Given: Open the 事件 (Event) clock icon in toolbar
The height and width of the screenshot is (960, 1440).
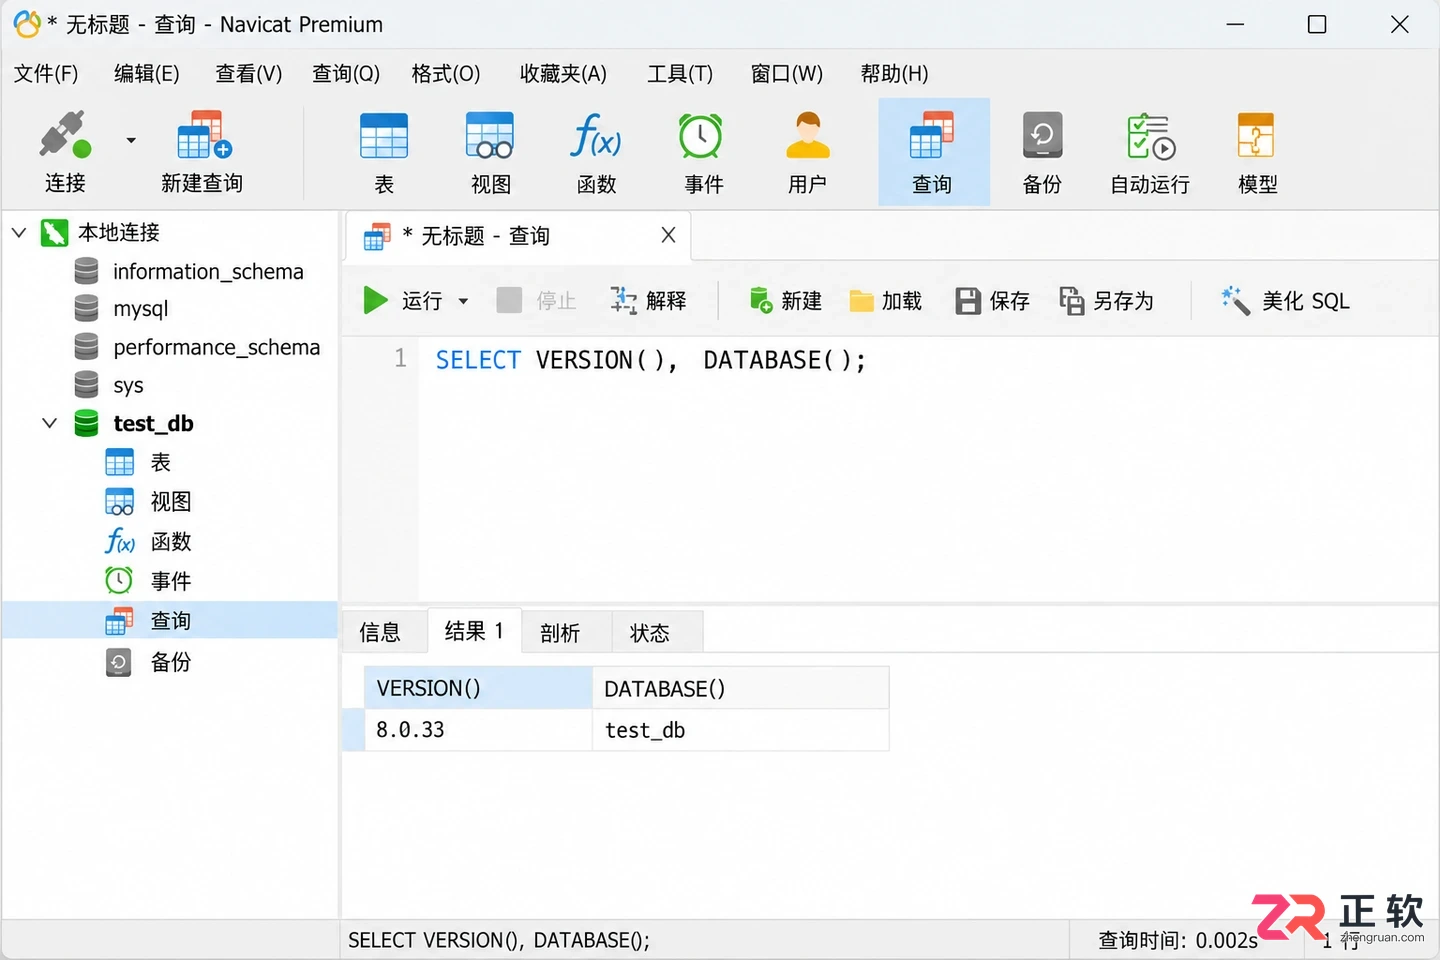Looking at the screenshot, I should coord(701,136).
